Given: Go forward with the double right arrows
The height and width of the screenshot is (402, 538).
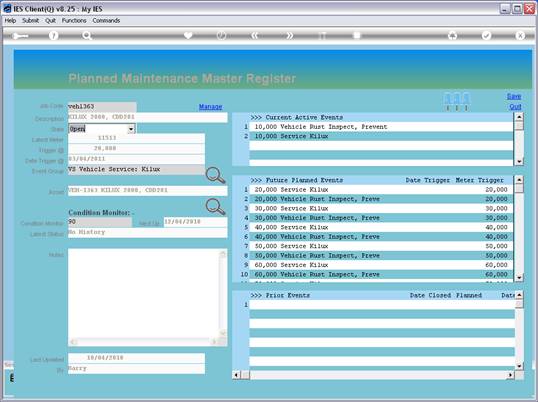Looking at the screenshot, I should (x=290, y=36).
